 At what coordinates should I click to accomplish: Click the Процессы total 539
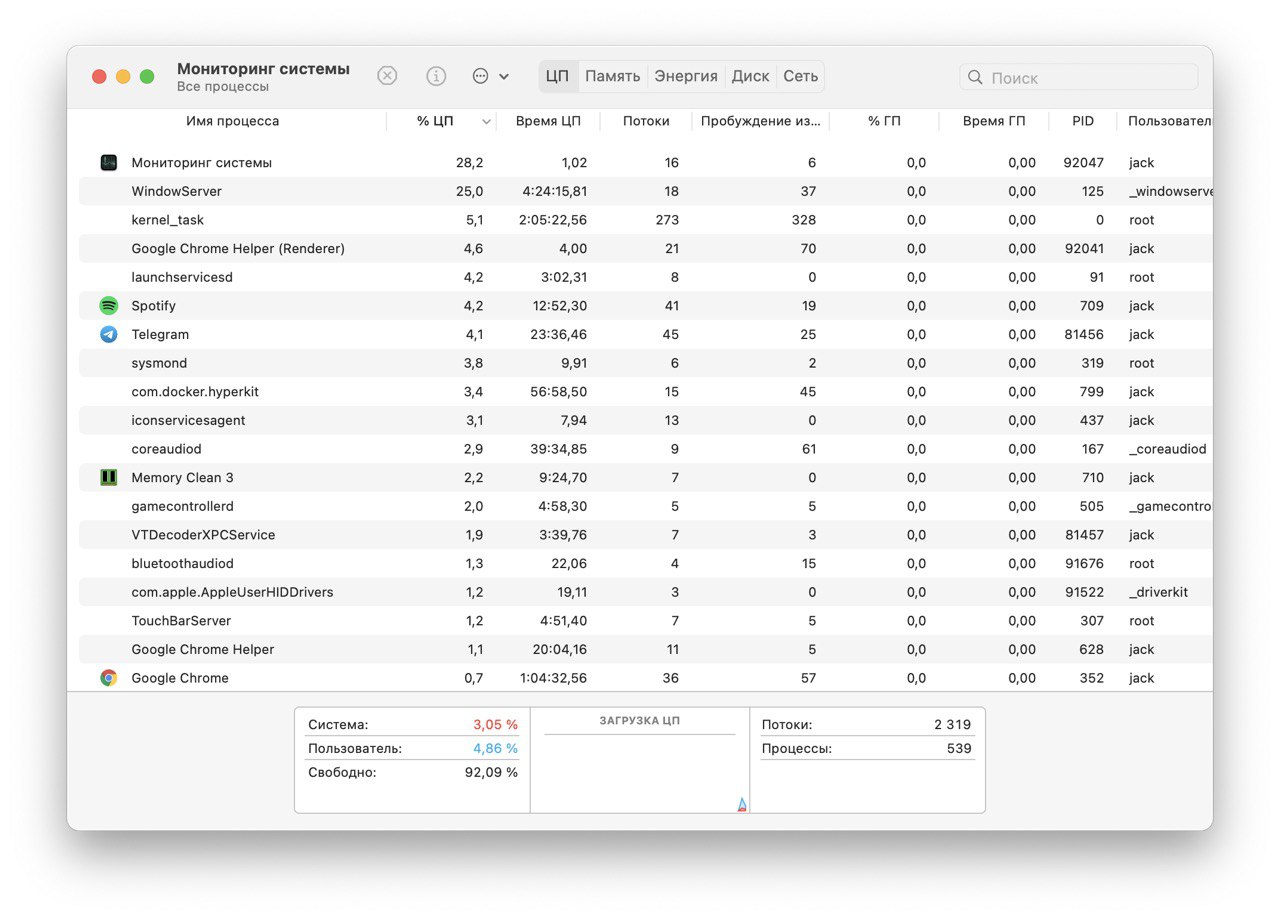[959, 749]
